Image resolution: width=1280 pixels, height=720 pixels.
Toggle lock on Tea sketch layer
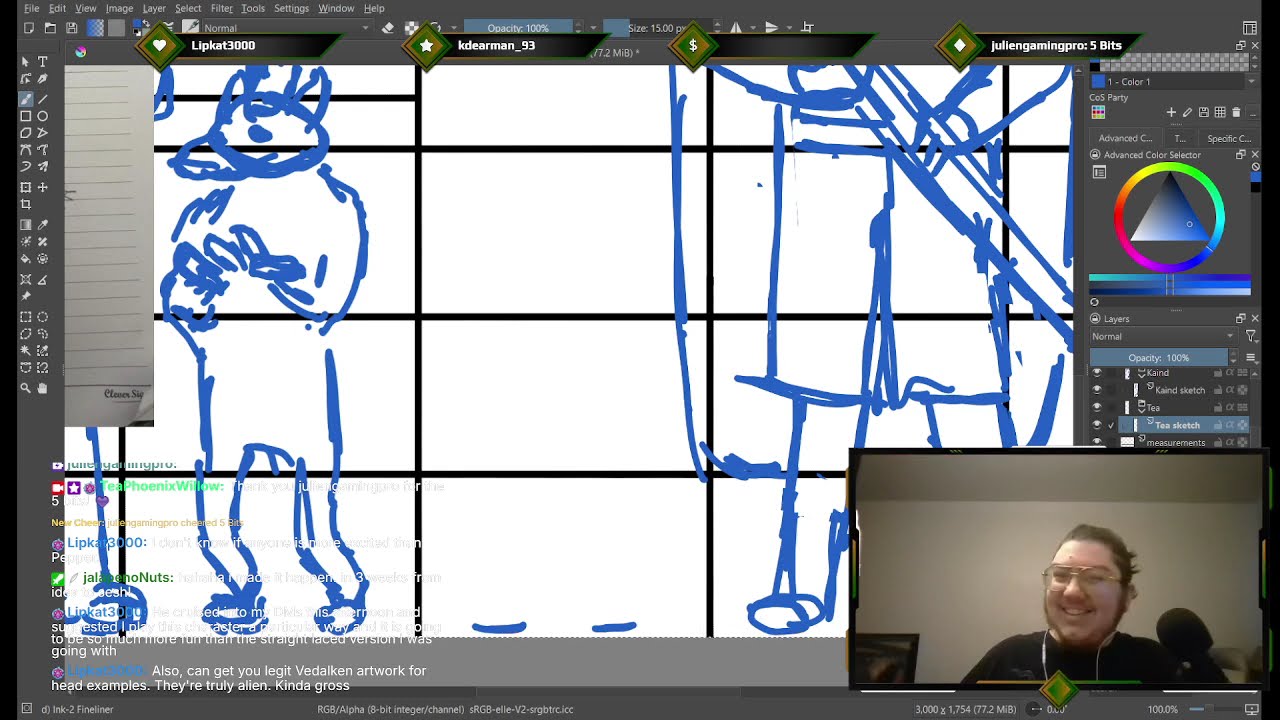[1218, 425]
